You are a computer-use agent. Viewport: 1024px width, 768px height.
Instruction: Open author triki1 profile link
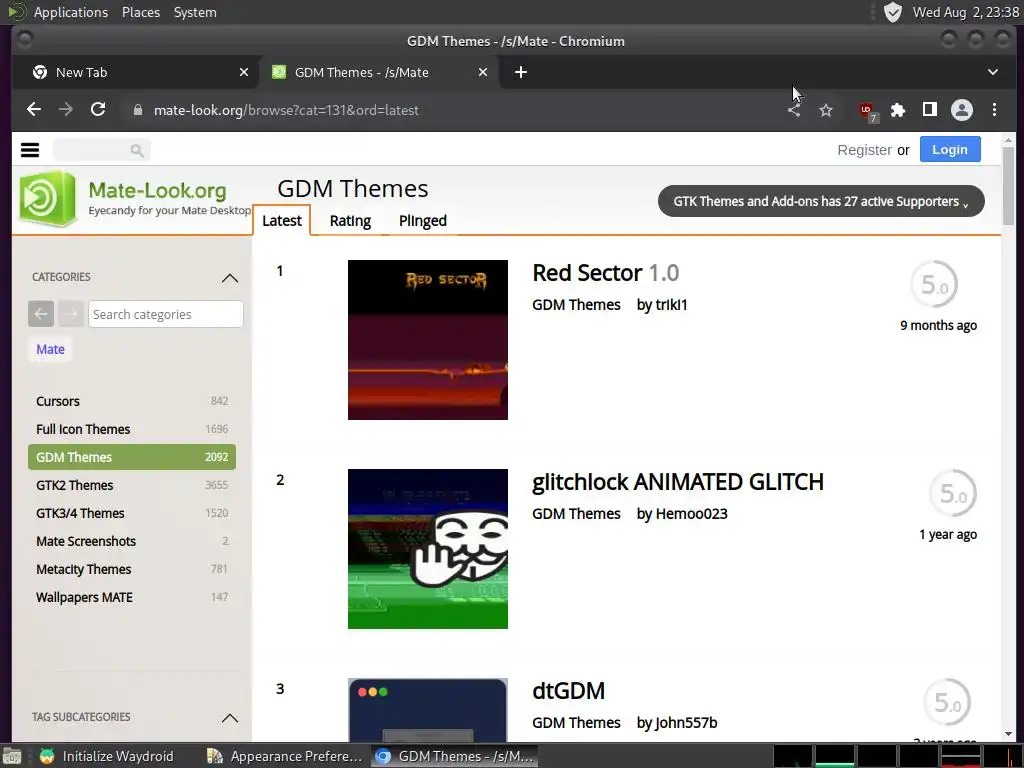671,305
